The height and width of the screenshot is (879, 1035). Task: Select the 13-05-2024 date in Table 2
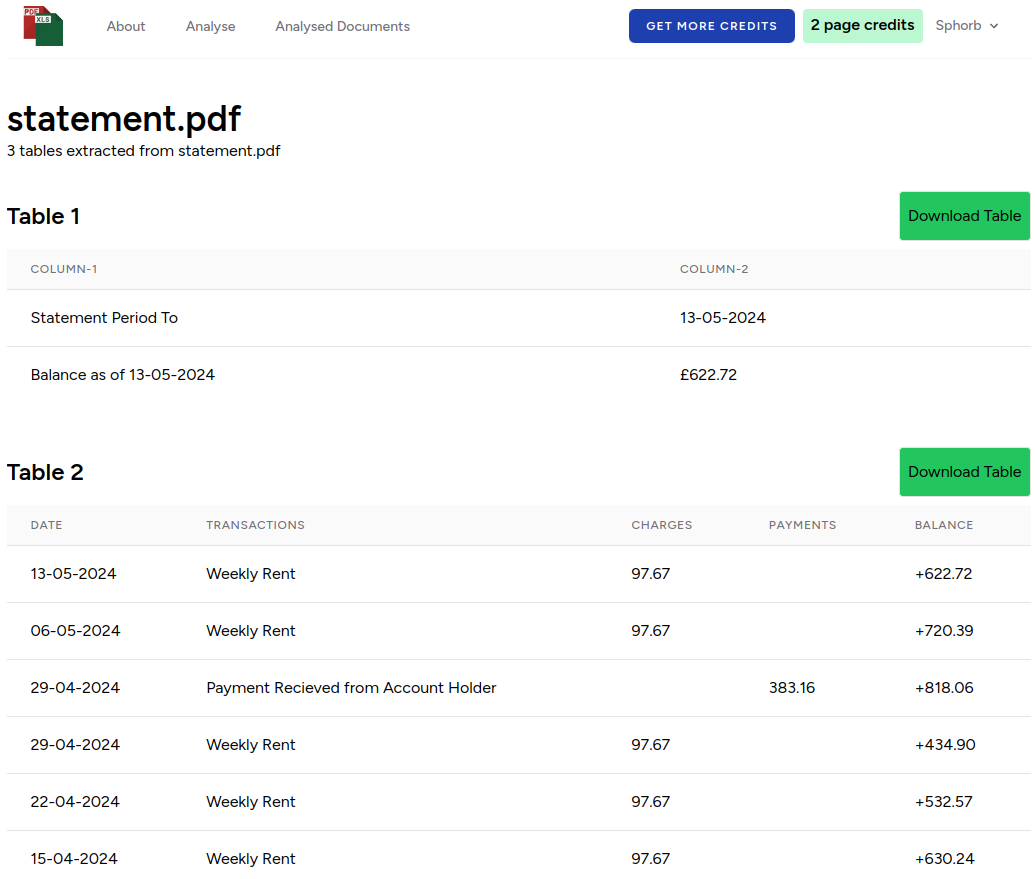(x=73, y=574)
